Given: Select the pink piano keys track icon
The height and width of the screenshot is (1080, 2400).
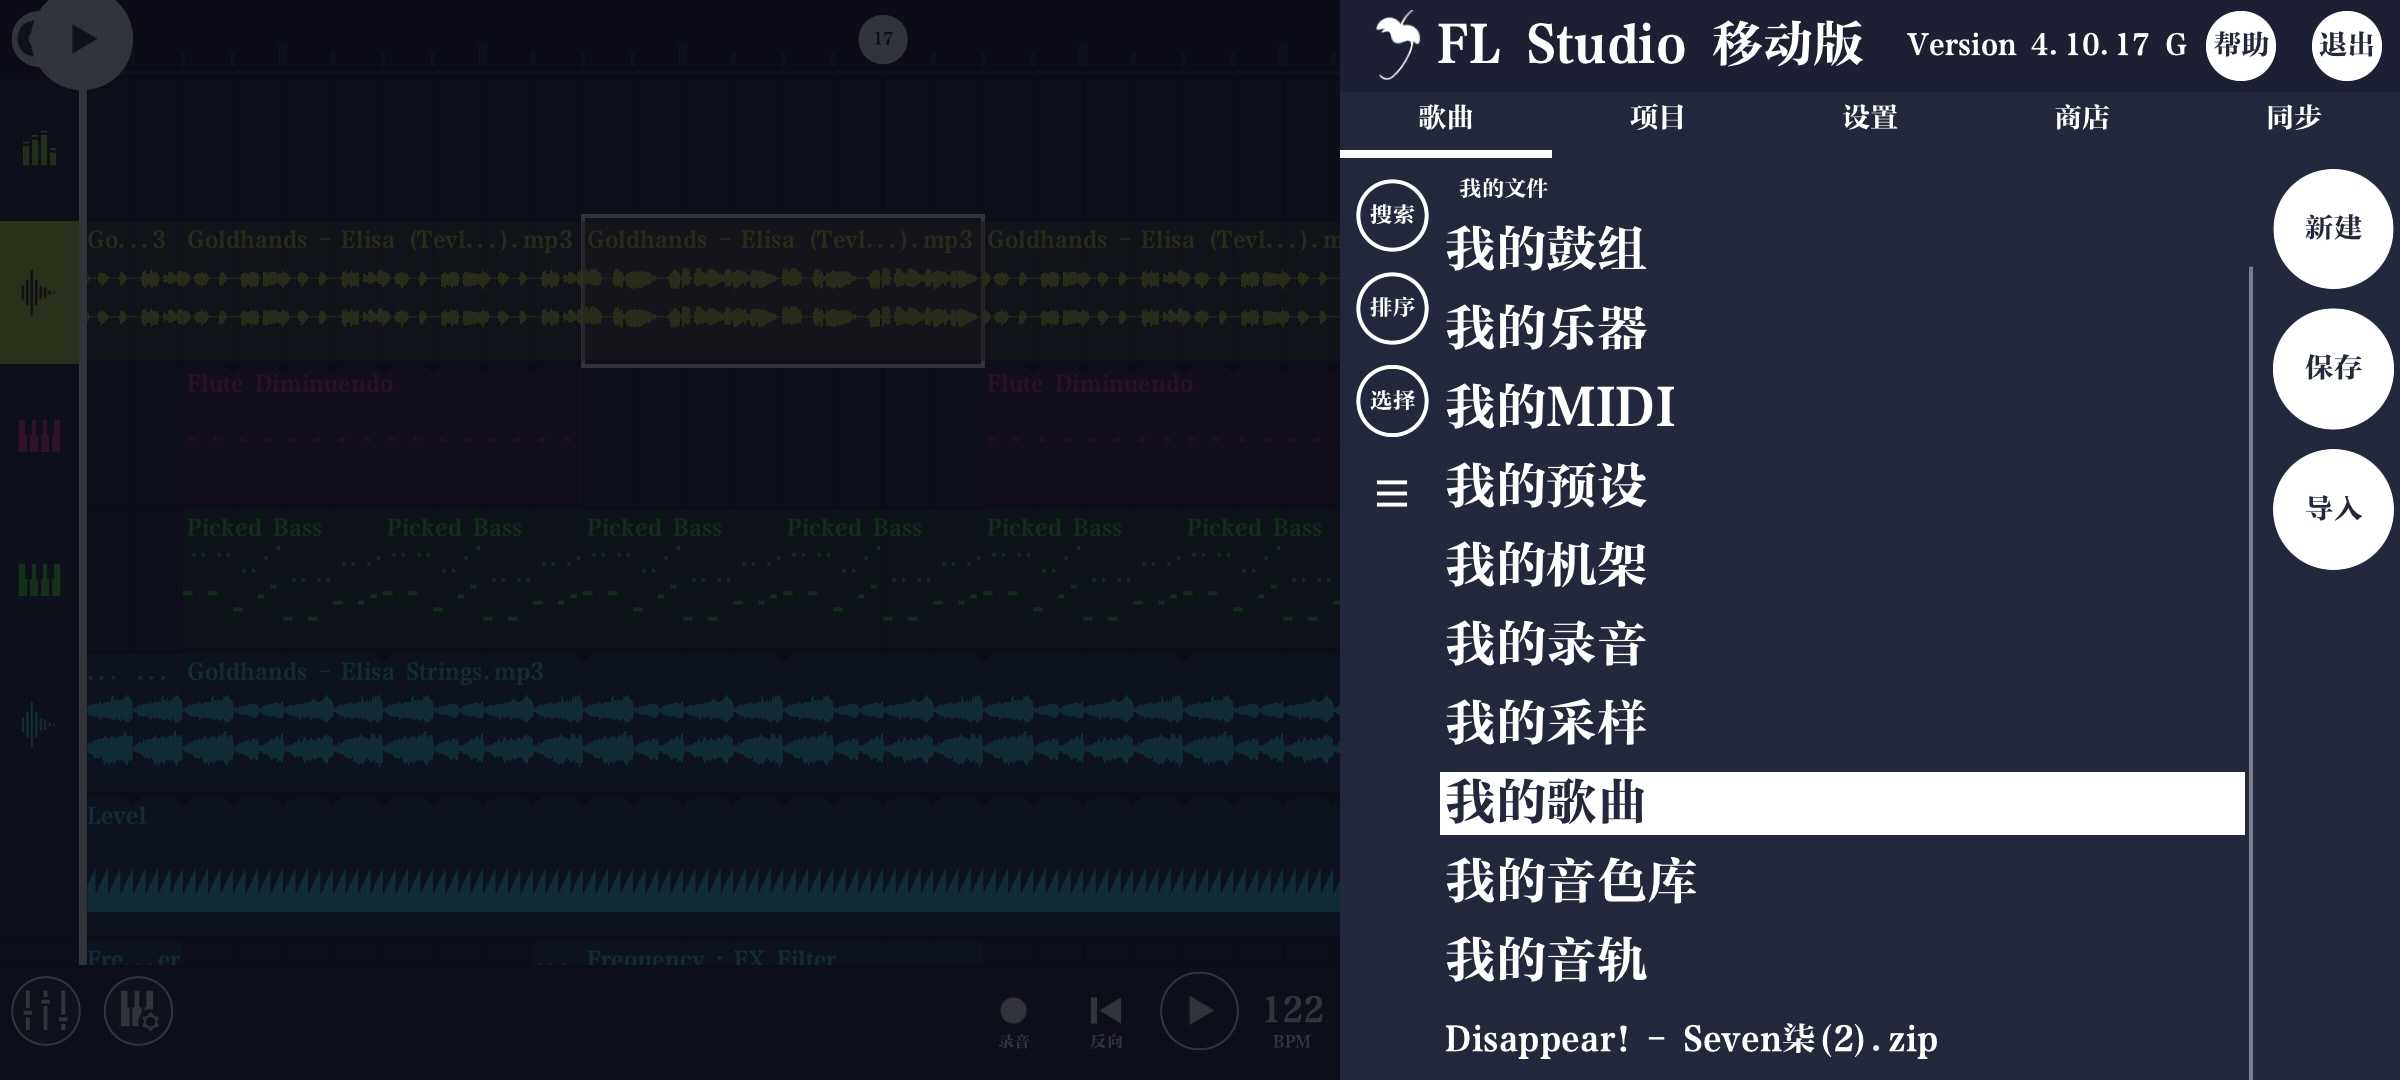Looking at the screenshot, I should click(x=39, y=436).
